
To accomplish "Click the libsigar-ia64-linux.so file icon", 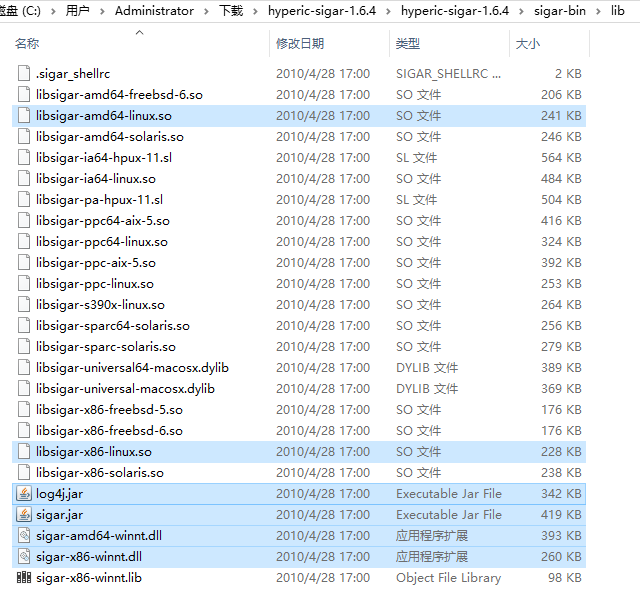I will click(x=24, y=178).
